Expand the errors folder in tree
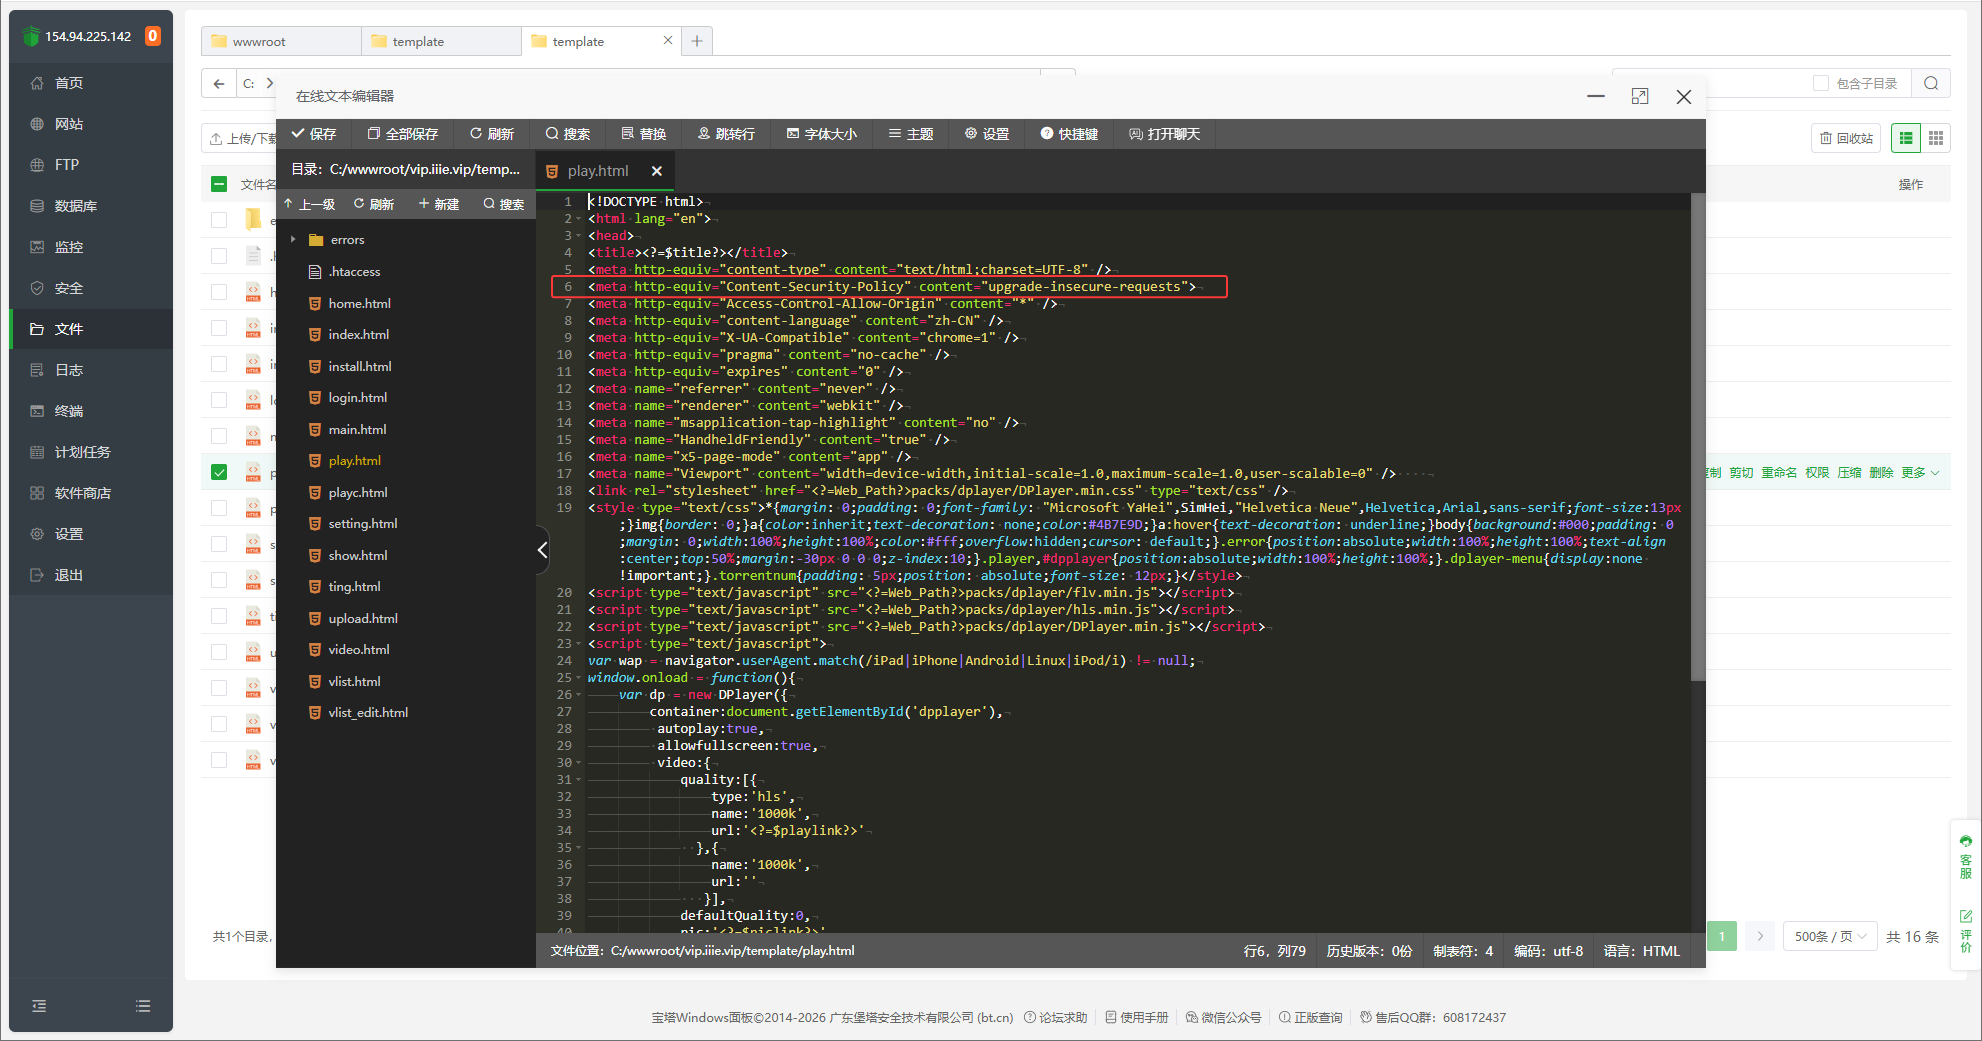Viewport: 1982px width, 1041px height. (x=293, y=240)
